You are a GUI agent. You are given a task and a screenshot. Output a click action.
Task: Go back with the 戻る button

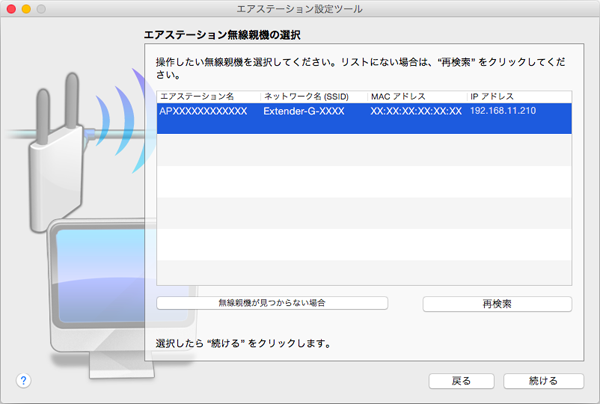(x=461, y=381)
